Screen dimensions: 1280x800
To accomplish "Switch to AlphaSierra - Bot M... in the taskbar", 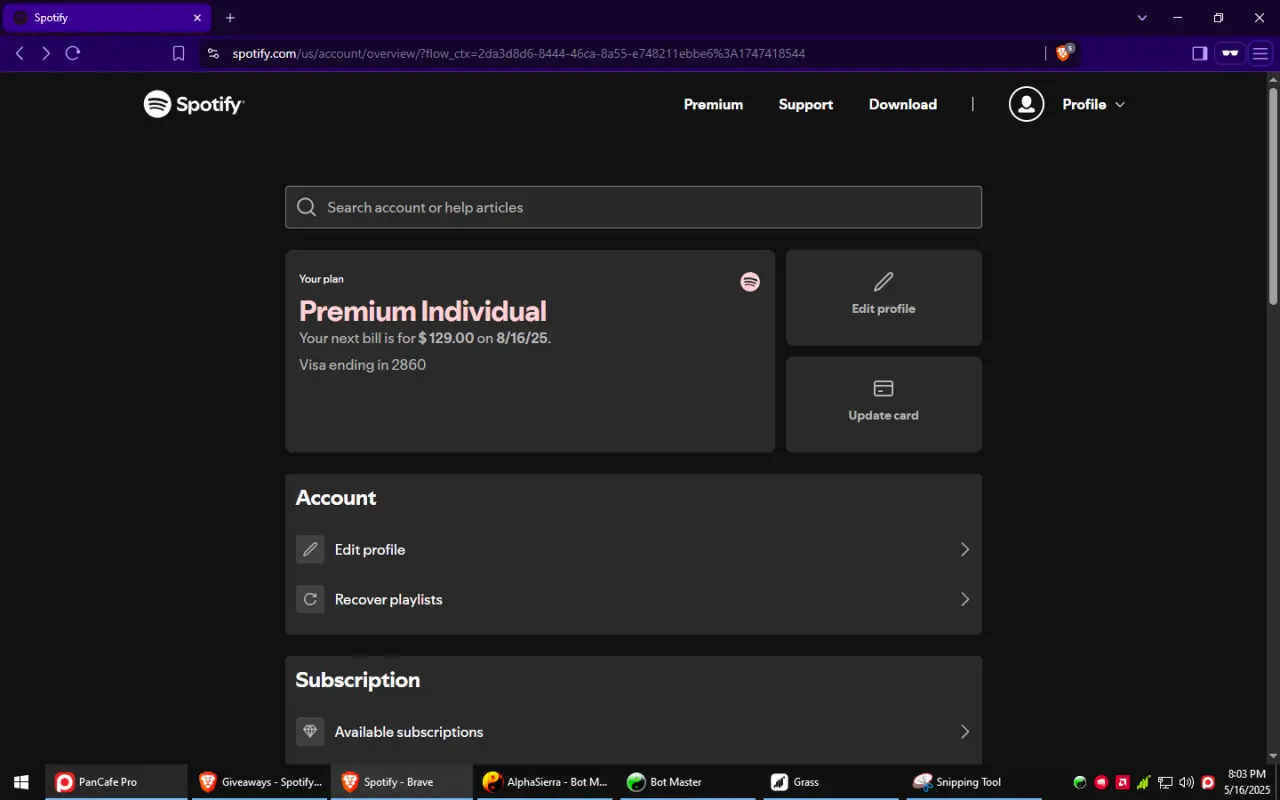I will pyautogui.click(x=547, y=782).
